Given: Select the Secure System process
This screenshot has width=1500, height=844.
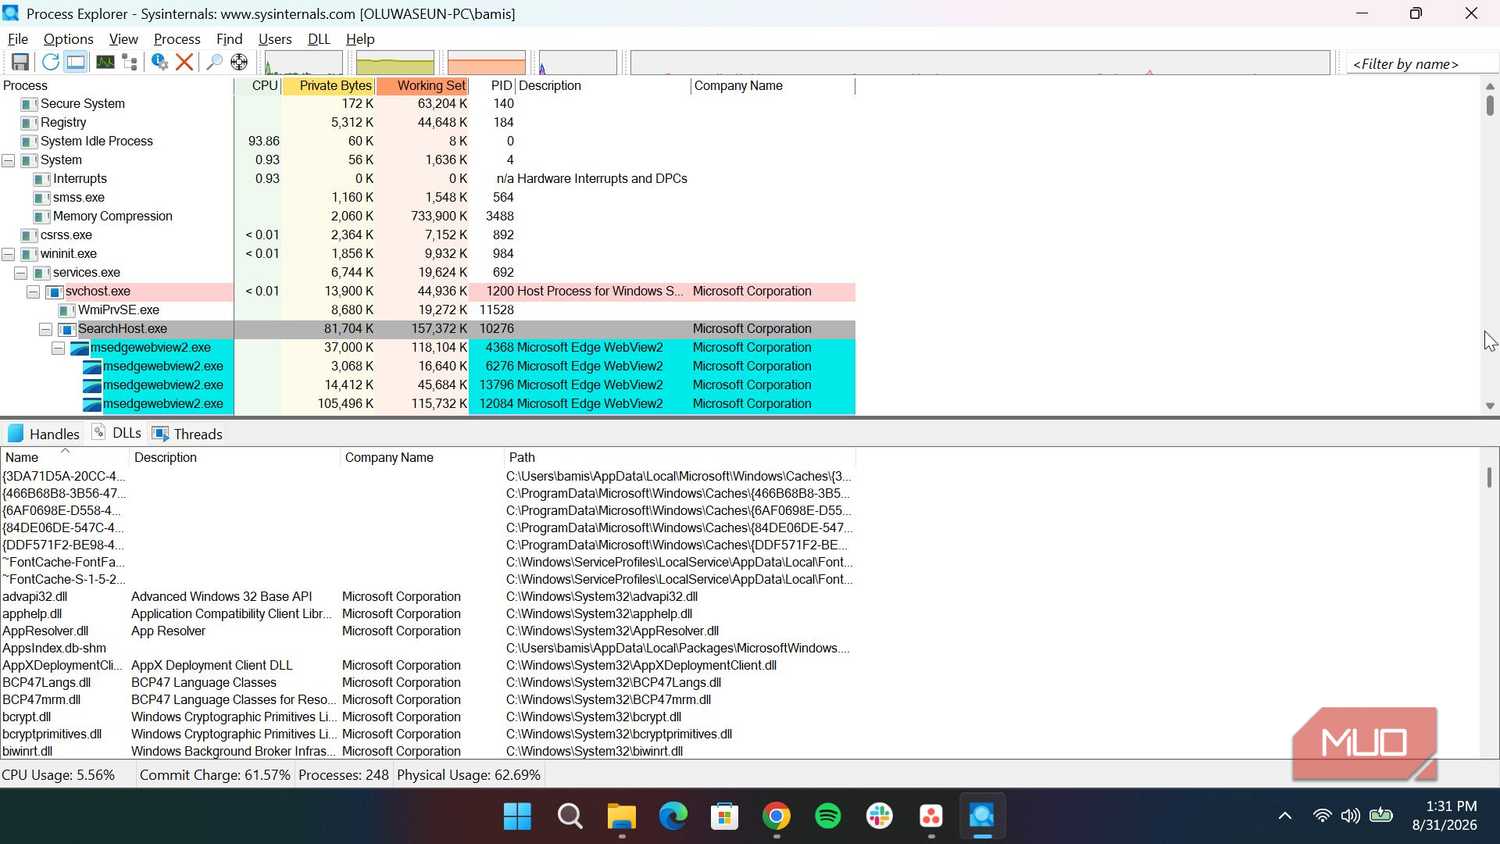Looking at the screenshot, I should [x=82, y=104].
